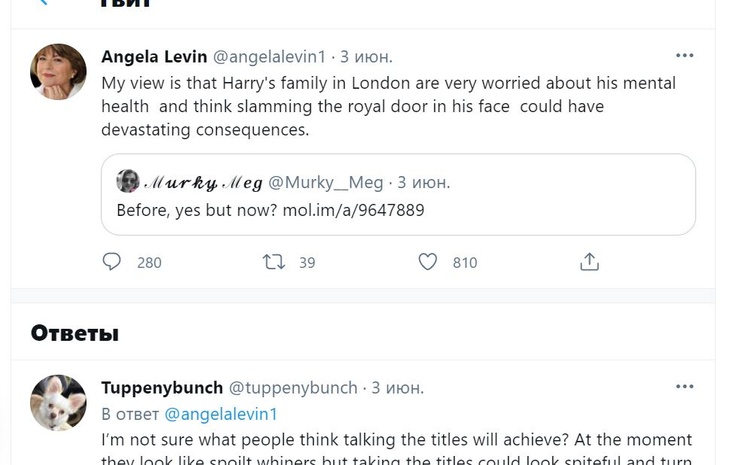Open the quoted Murky Meg tweet name
730x465 pixels.
pos(204,182)
